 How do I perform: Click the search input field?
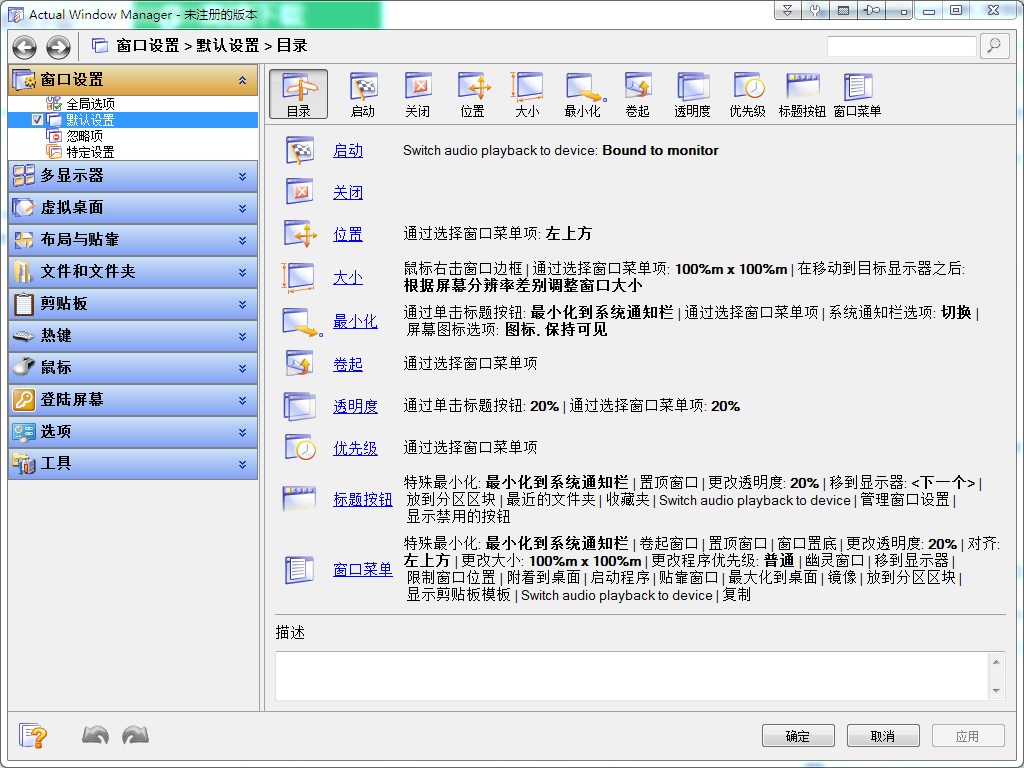(x=901, y=46)
